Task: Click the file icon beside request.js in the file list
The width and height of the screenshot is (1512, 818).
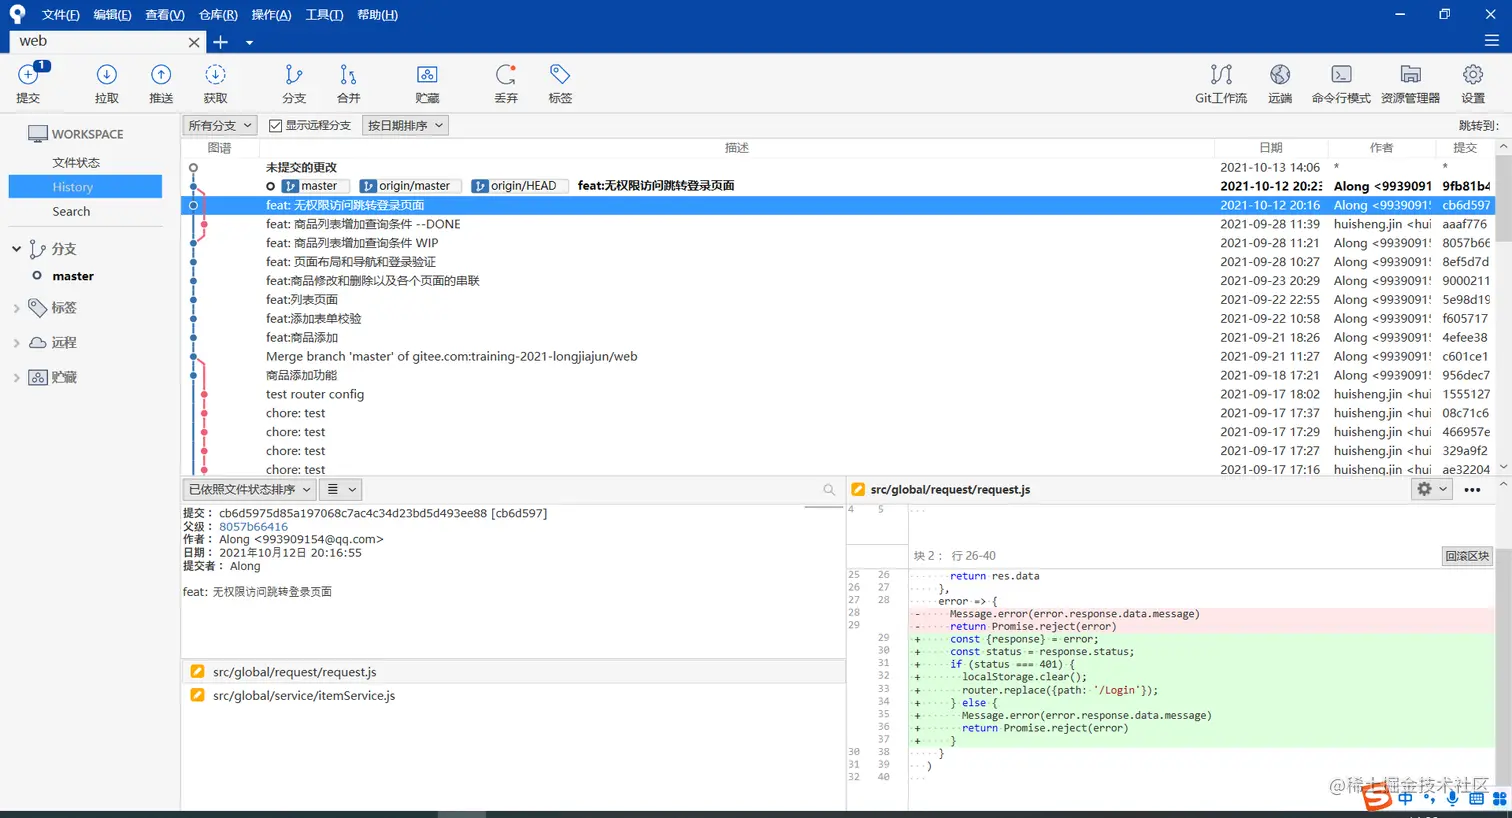Action: [x=197, y=672]
